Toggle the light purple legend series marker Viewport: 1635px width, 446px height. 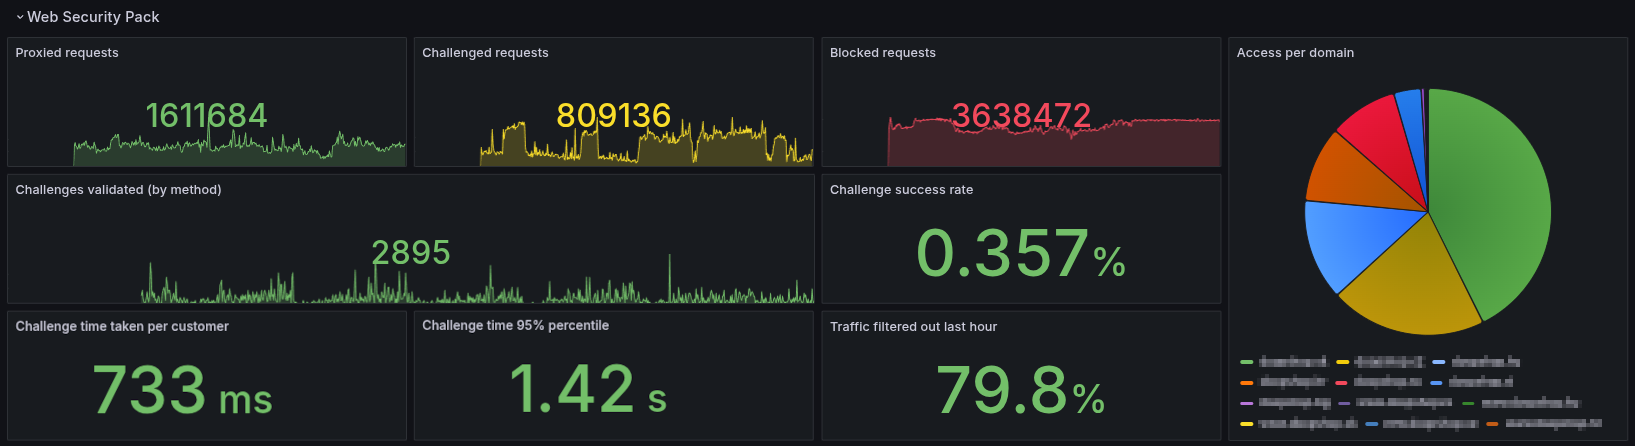(1246, 403)
